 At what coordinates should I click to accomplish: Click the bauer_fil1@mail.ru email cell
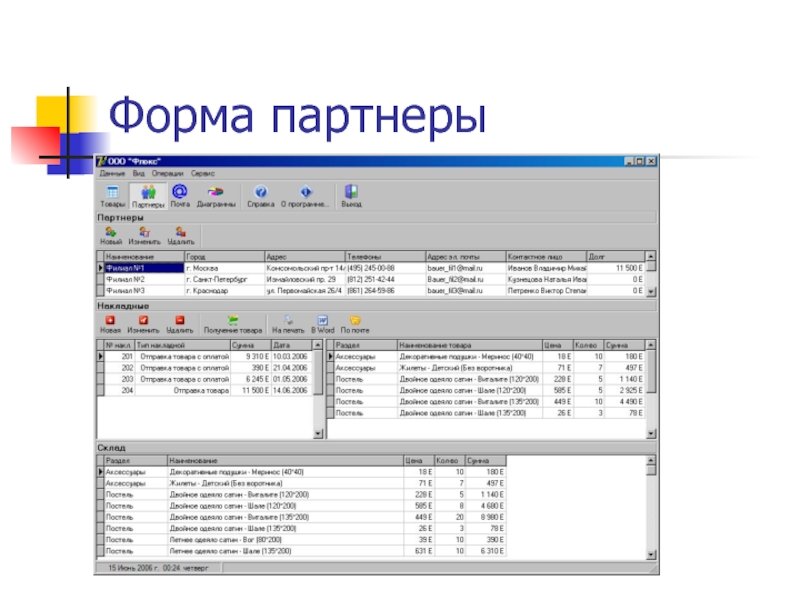(465, 268)
